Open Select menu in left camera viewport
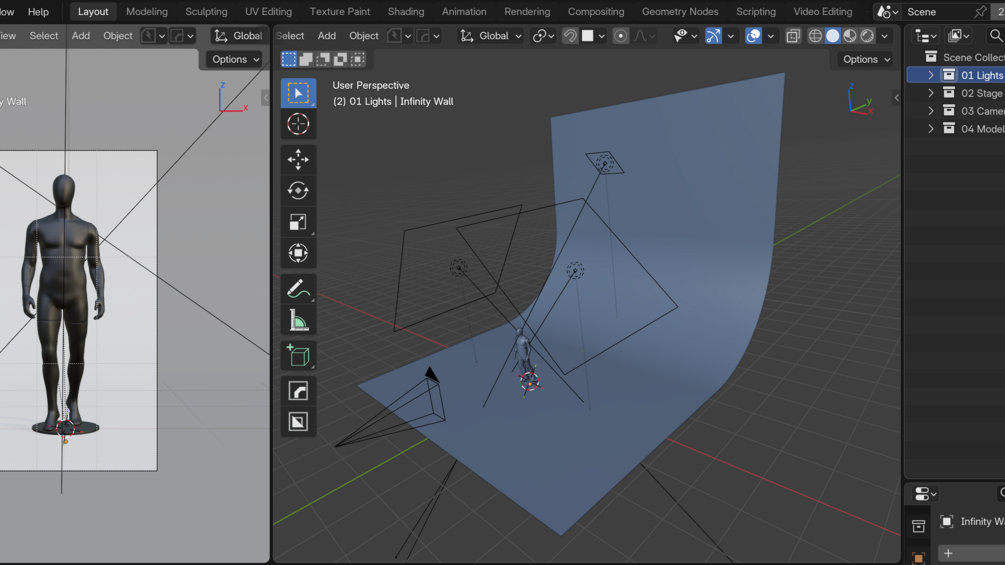Image resolution: width=1005 pixels, height=565 pixels. click(44, 36)
